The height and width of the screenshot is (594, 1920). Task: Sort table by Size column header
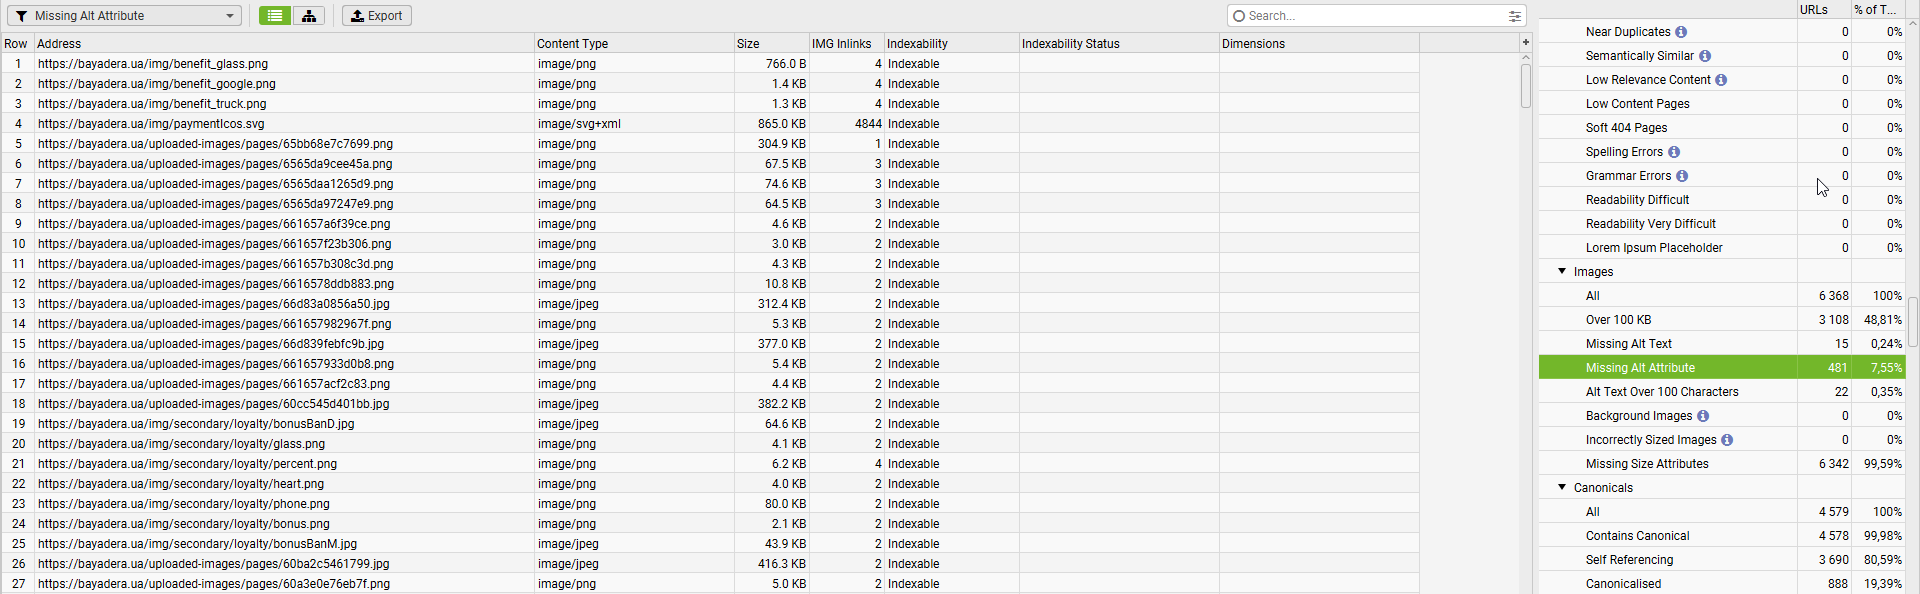coord(772,44)
